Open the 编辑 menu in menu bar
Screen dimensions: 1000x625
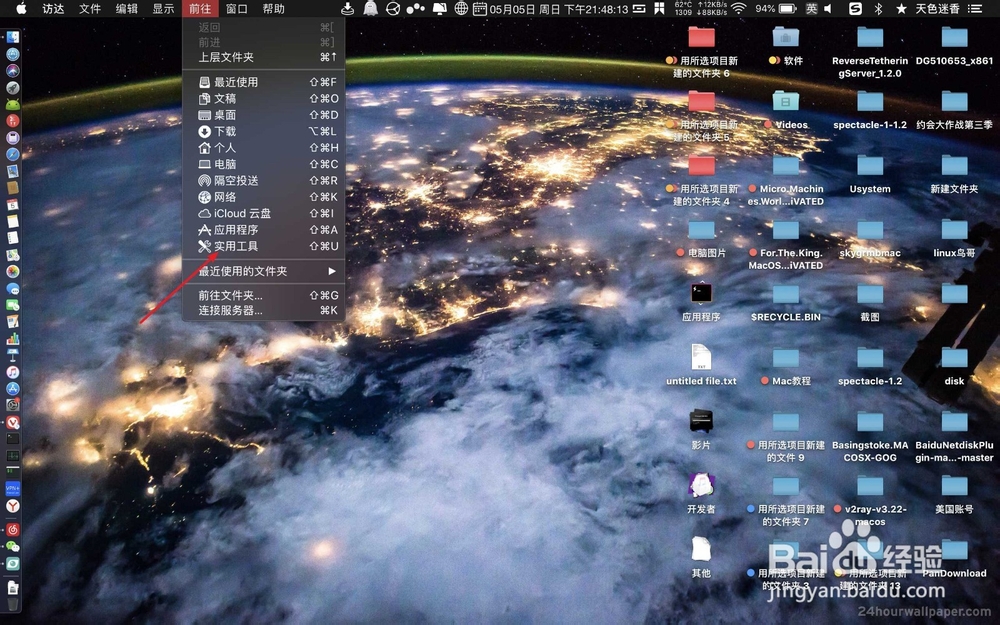(126, 8)
